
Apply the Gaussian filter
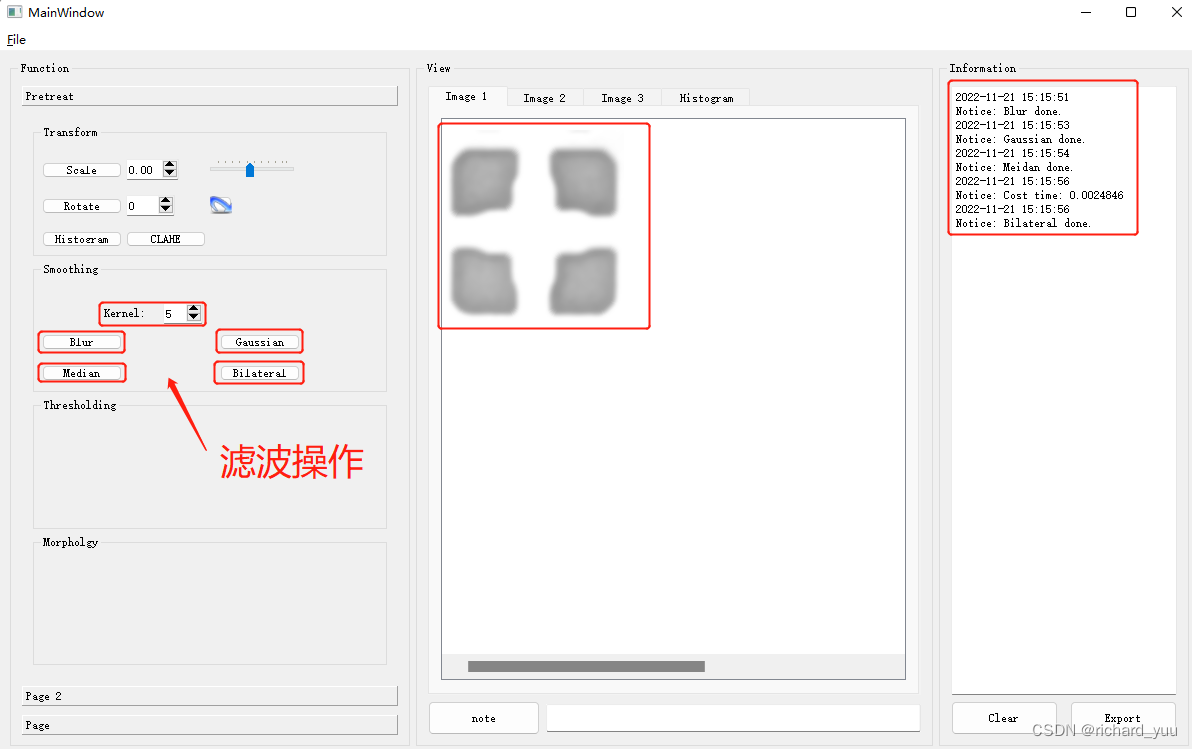tap(259, 342)
